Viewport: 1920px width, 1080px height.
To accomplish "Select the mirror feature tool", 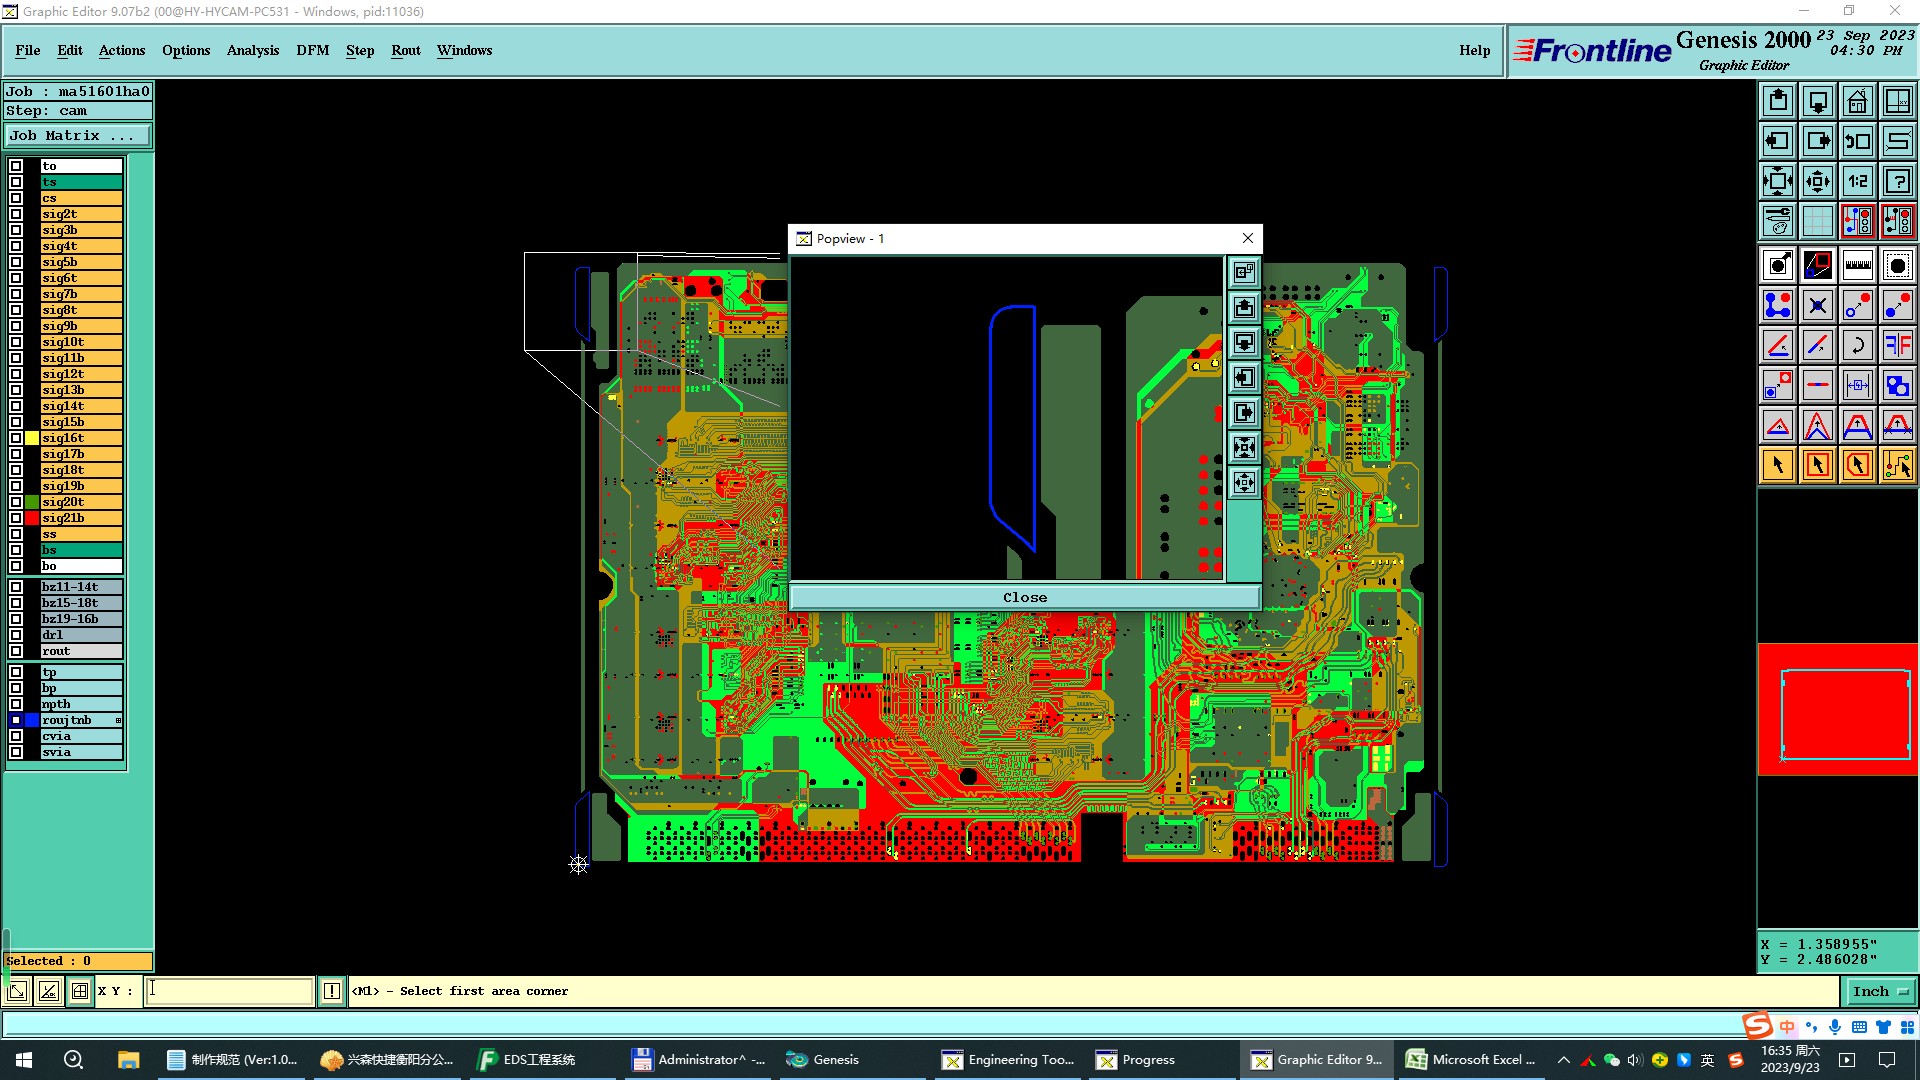I will [1897, 345].
